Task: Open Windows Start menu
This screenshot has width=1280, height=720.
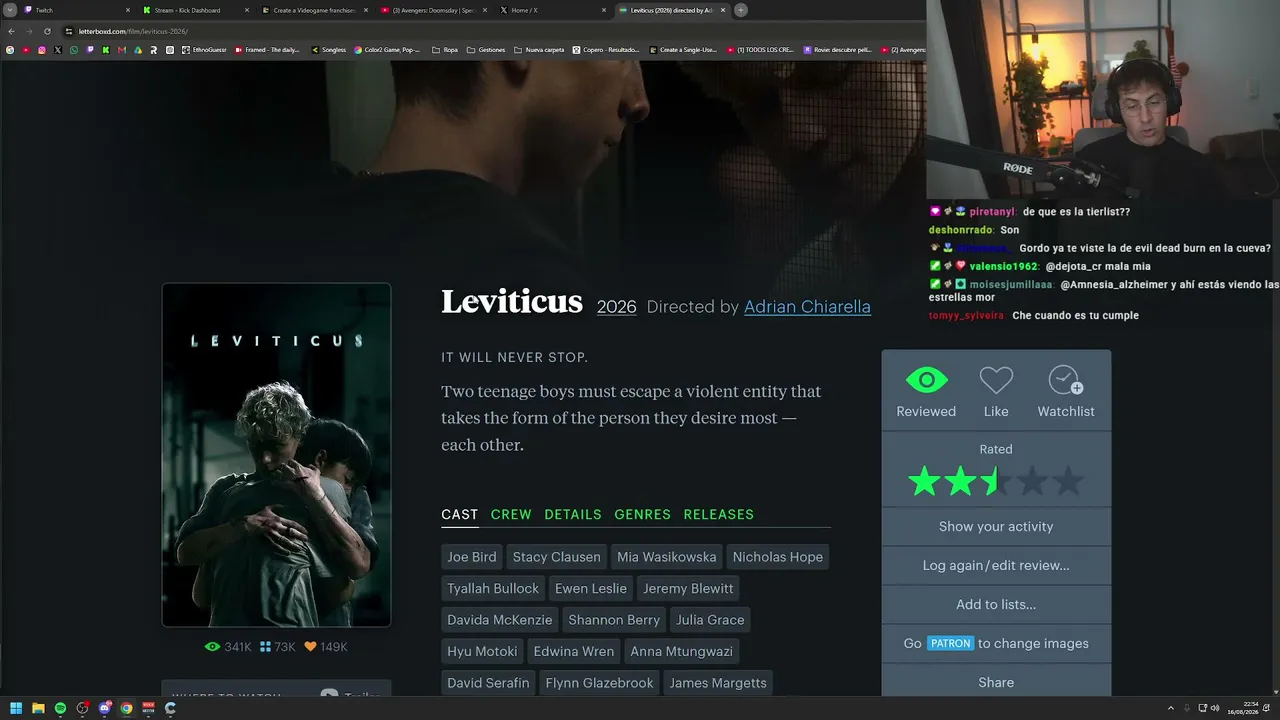Action: click(x=16, y=708)
